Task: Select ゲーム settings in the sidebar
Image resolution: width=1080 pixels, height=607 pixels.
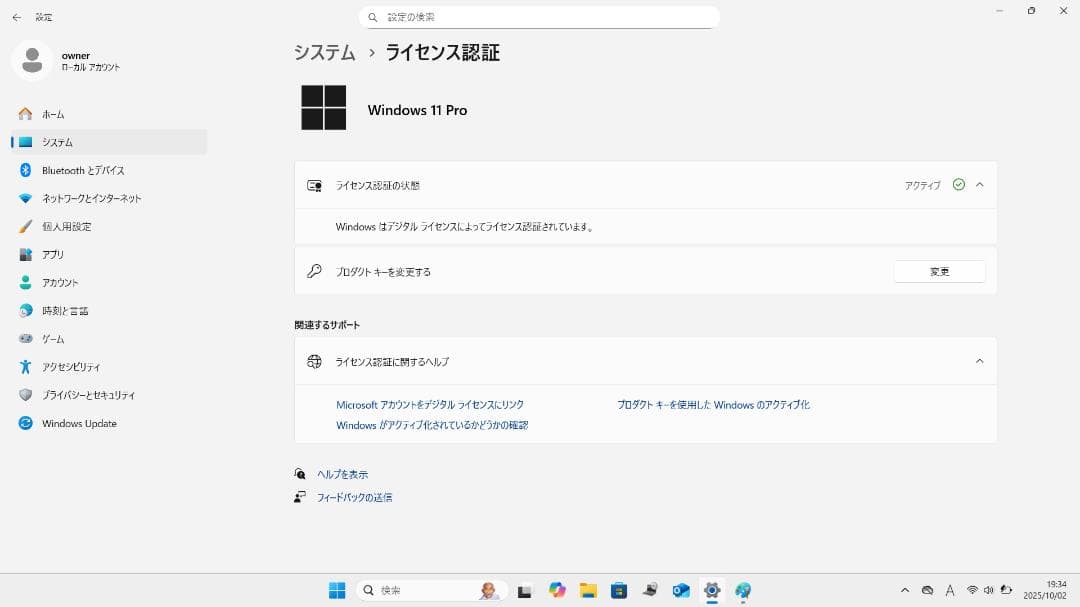Action: pyautogui.click(x=55, y=339)
